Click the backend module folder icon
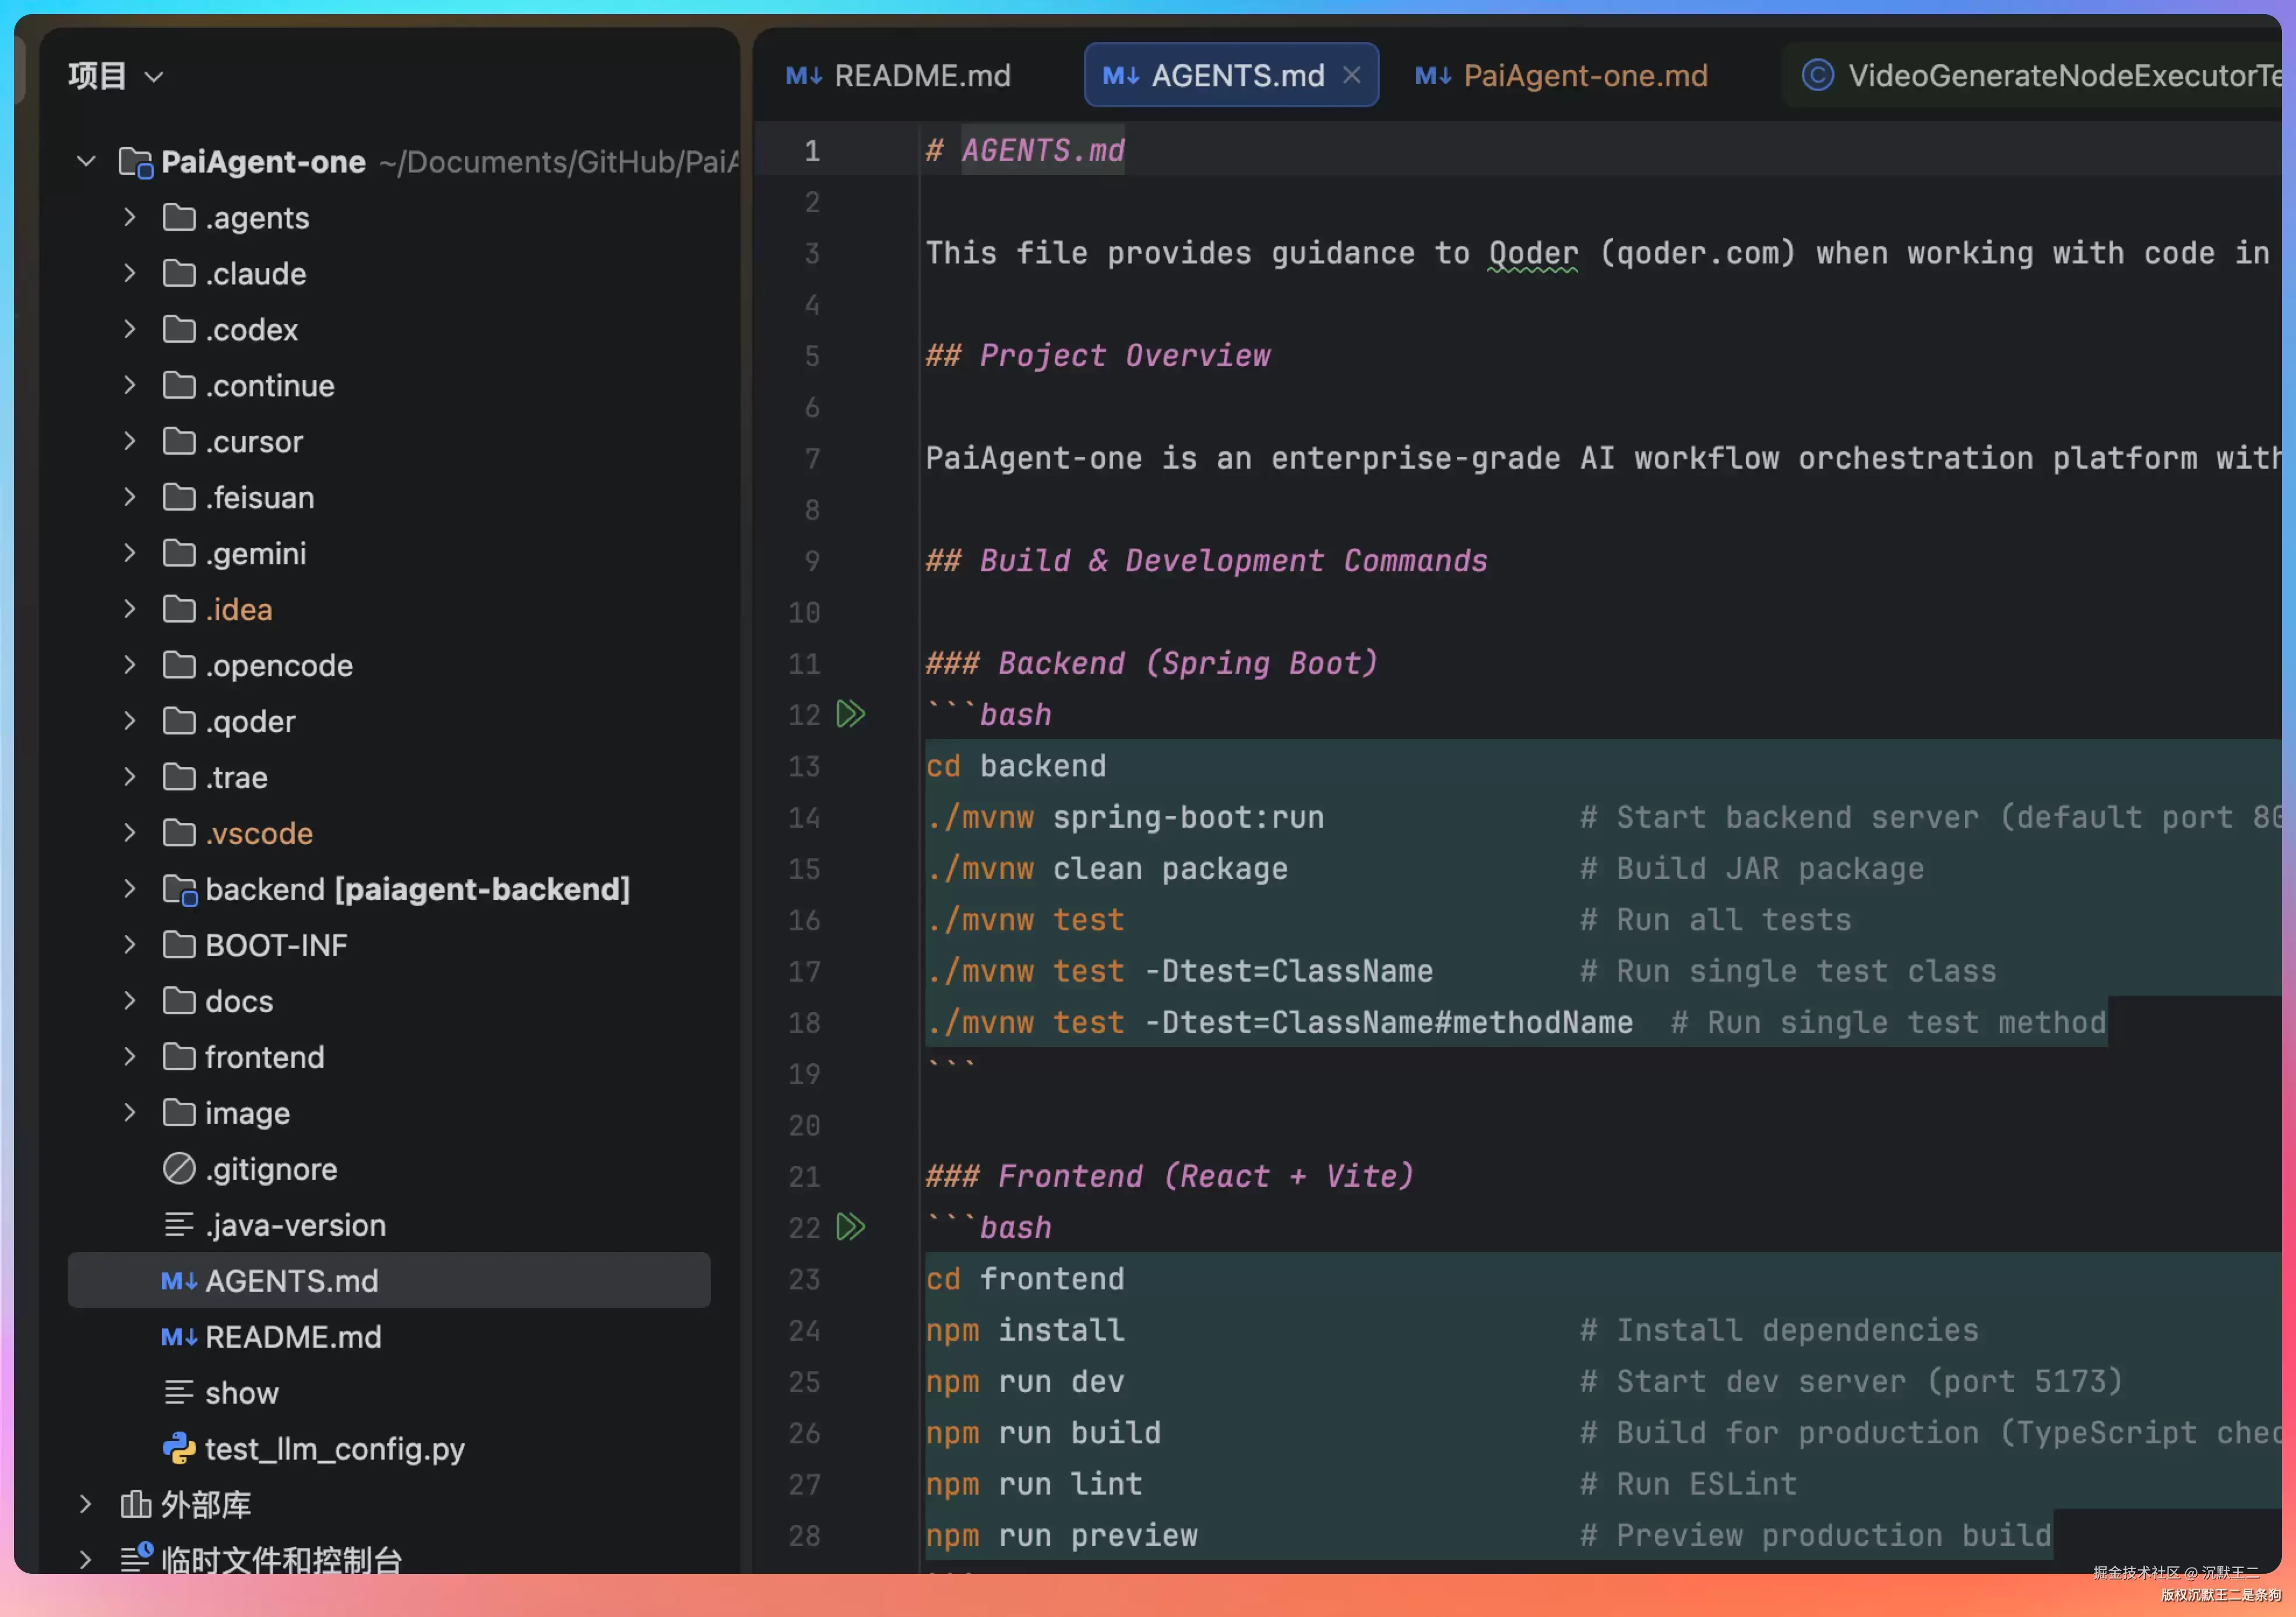The width and height of the screenshot is (2296, 1617). [x=180, y=889]
